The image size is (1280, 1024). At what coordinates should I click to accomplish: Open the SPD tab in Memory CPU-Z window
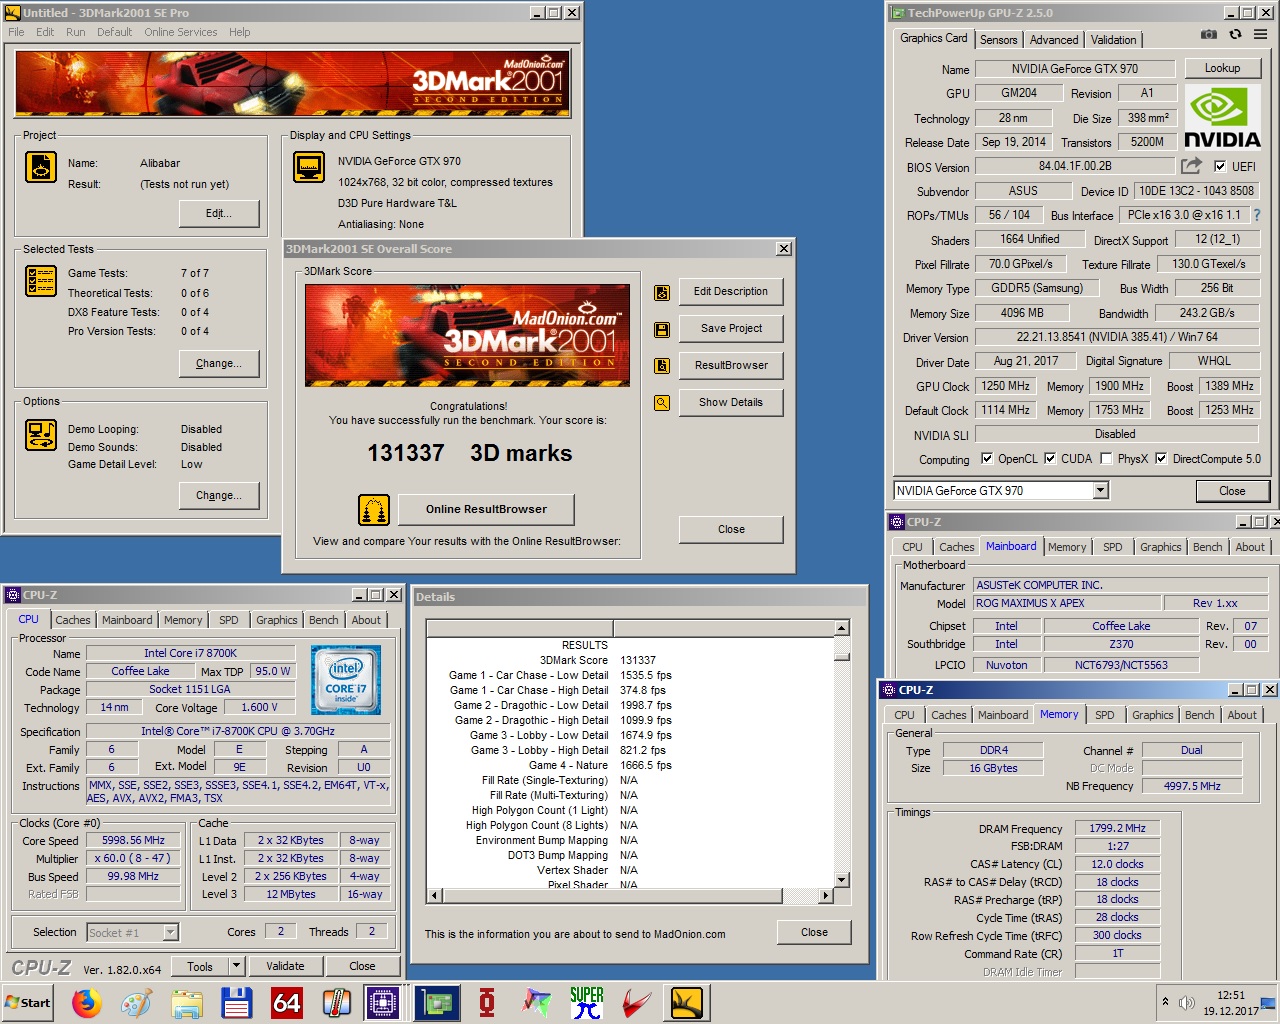coord(1104,715)
